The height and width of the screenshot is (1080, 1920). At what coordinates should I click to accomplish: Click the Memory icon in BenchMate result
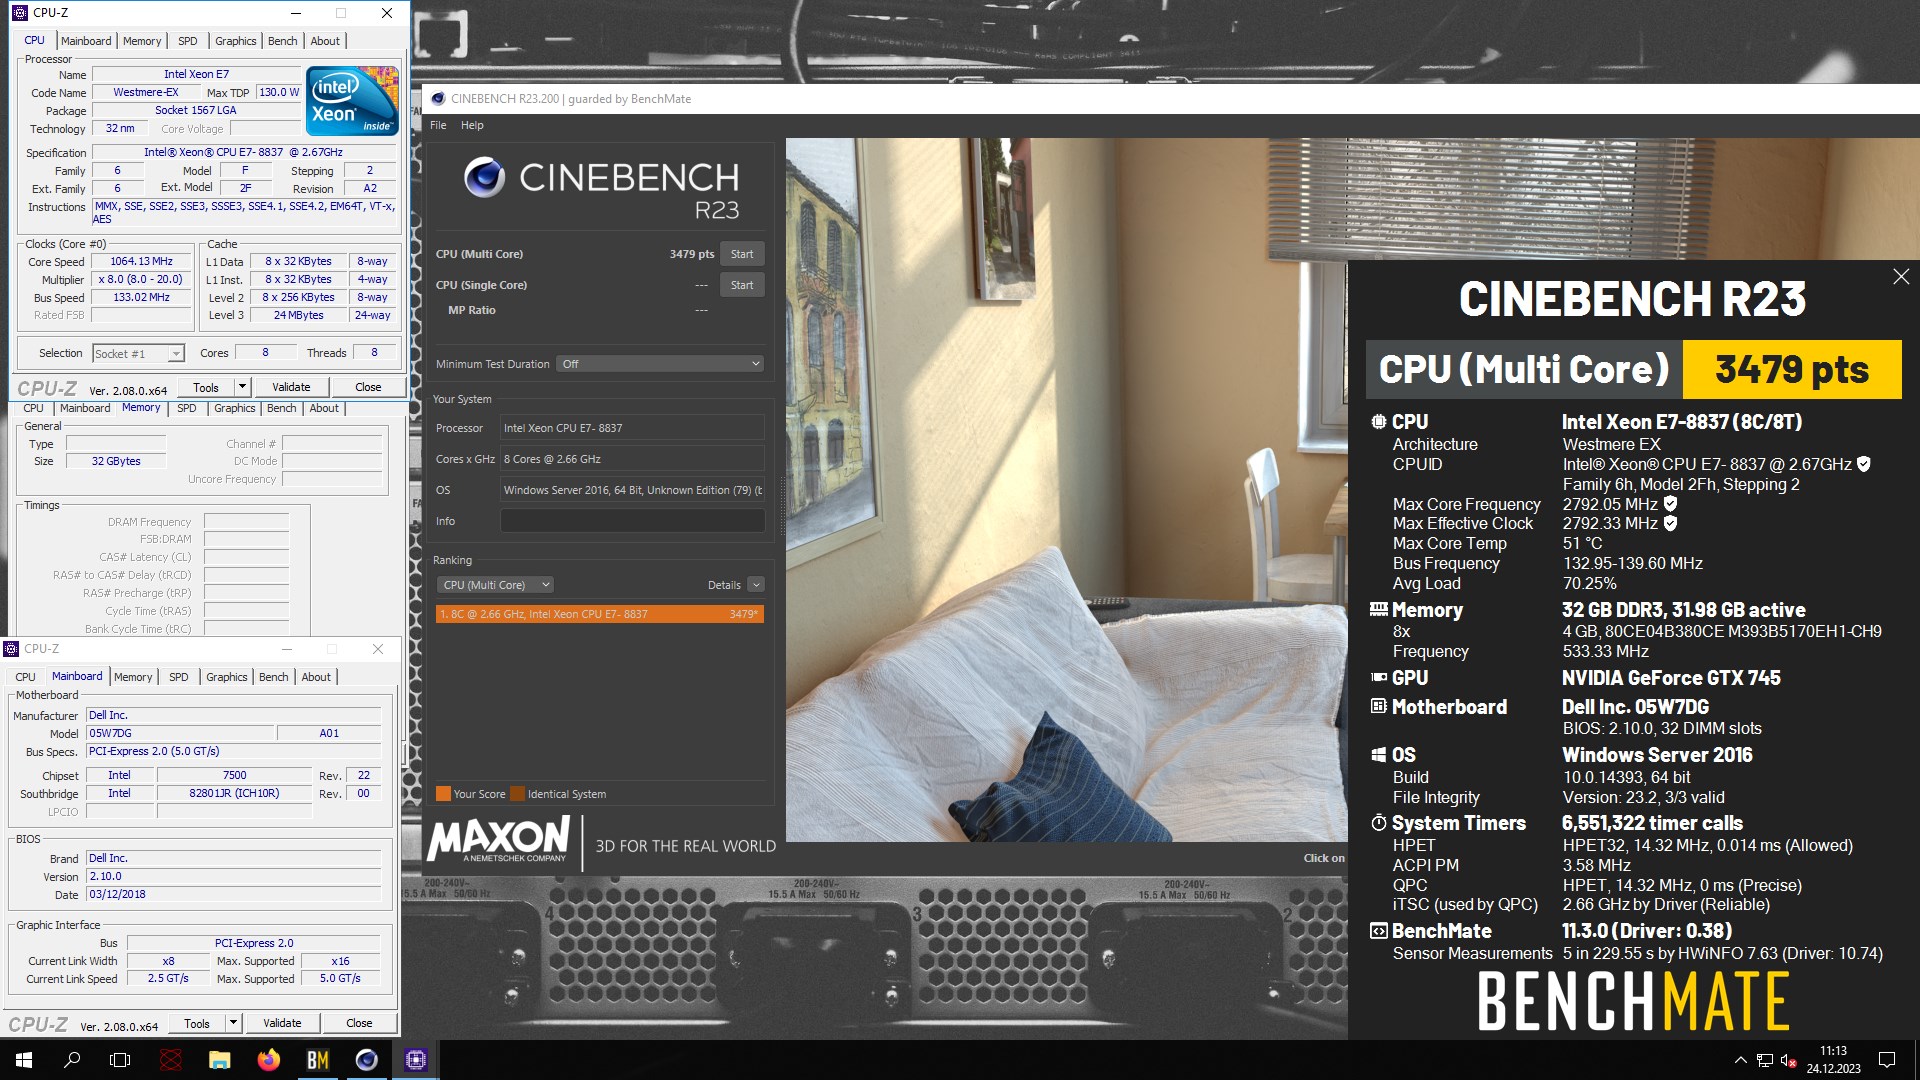[1379, 609]
